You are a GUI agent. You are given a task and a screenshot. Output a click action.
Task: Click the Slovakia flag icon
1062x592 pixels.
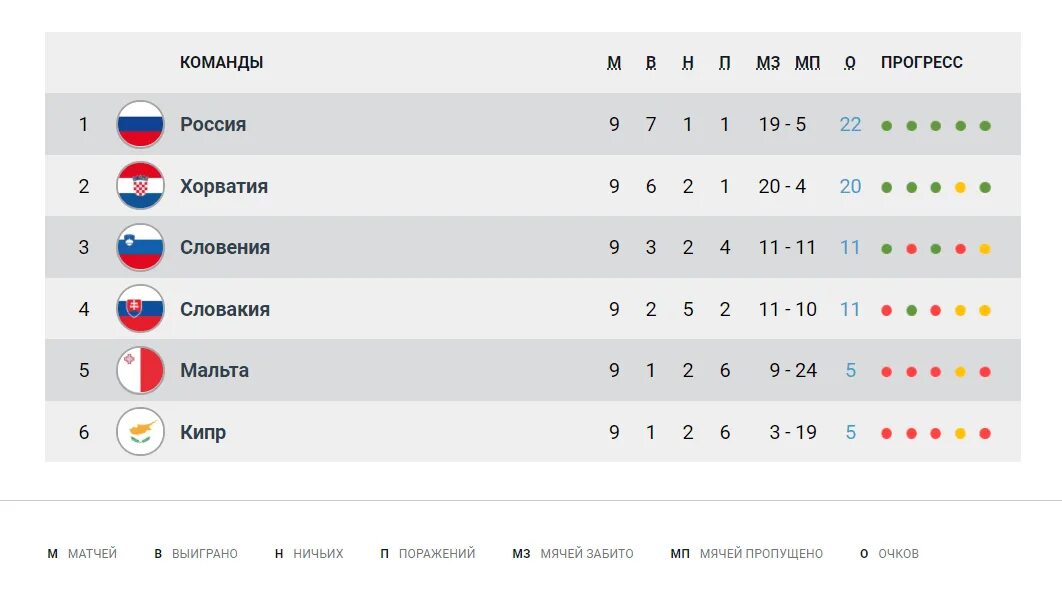(x=140, y=309)
